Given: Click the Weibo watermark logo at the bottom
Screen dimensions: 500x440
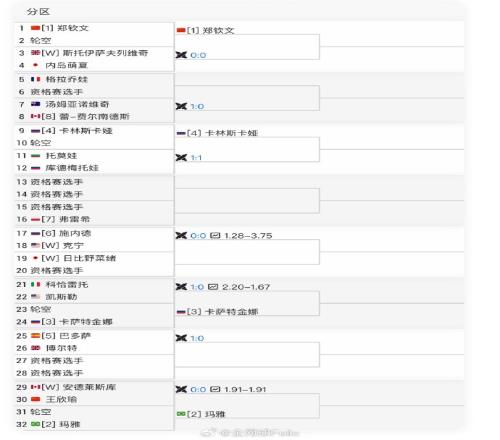Looking at the screenshot, I should [x=210, y=432].
